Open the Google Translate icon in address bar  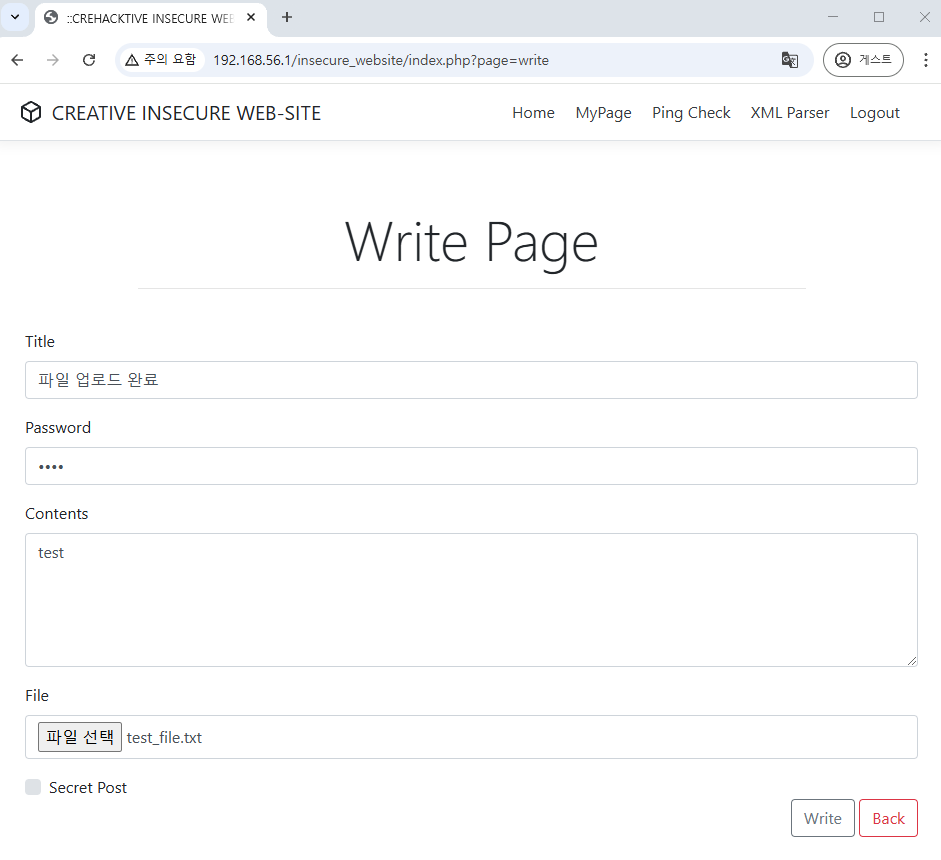(x=789, y=60)
